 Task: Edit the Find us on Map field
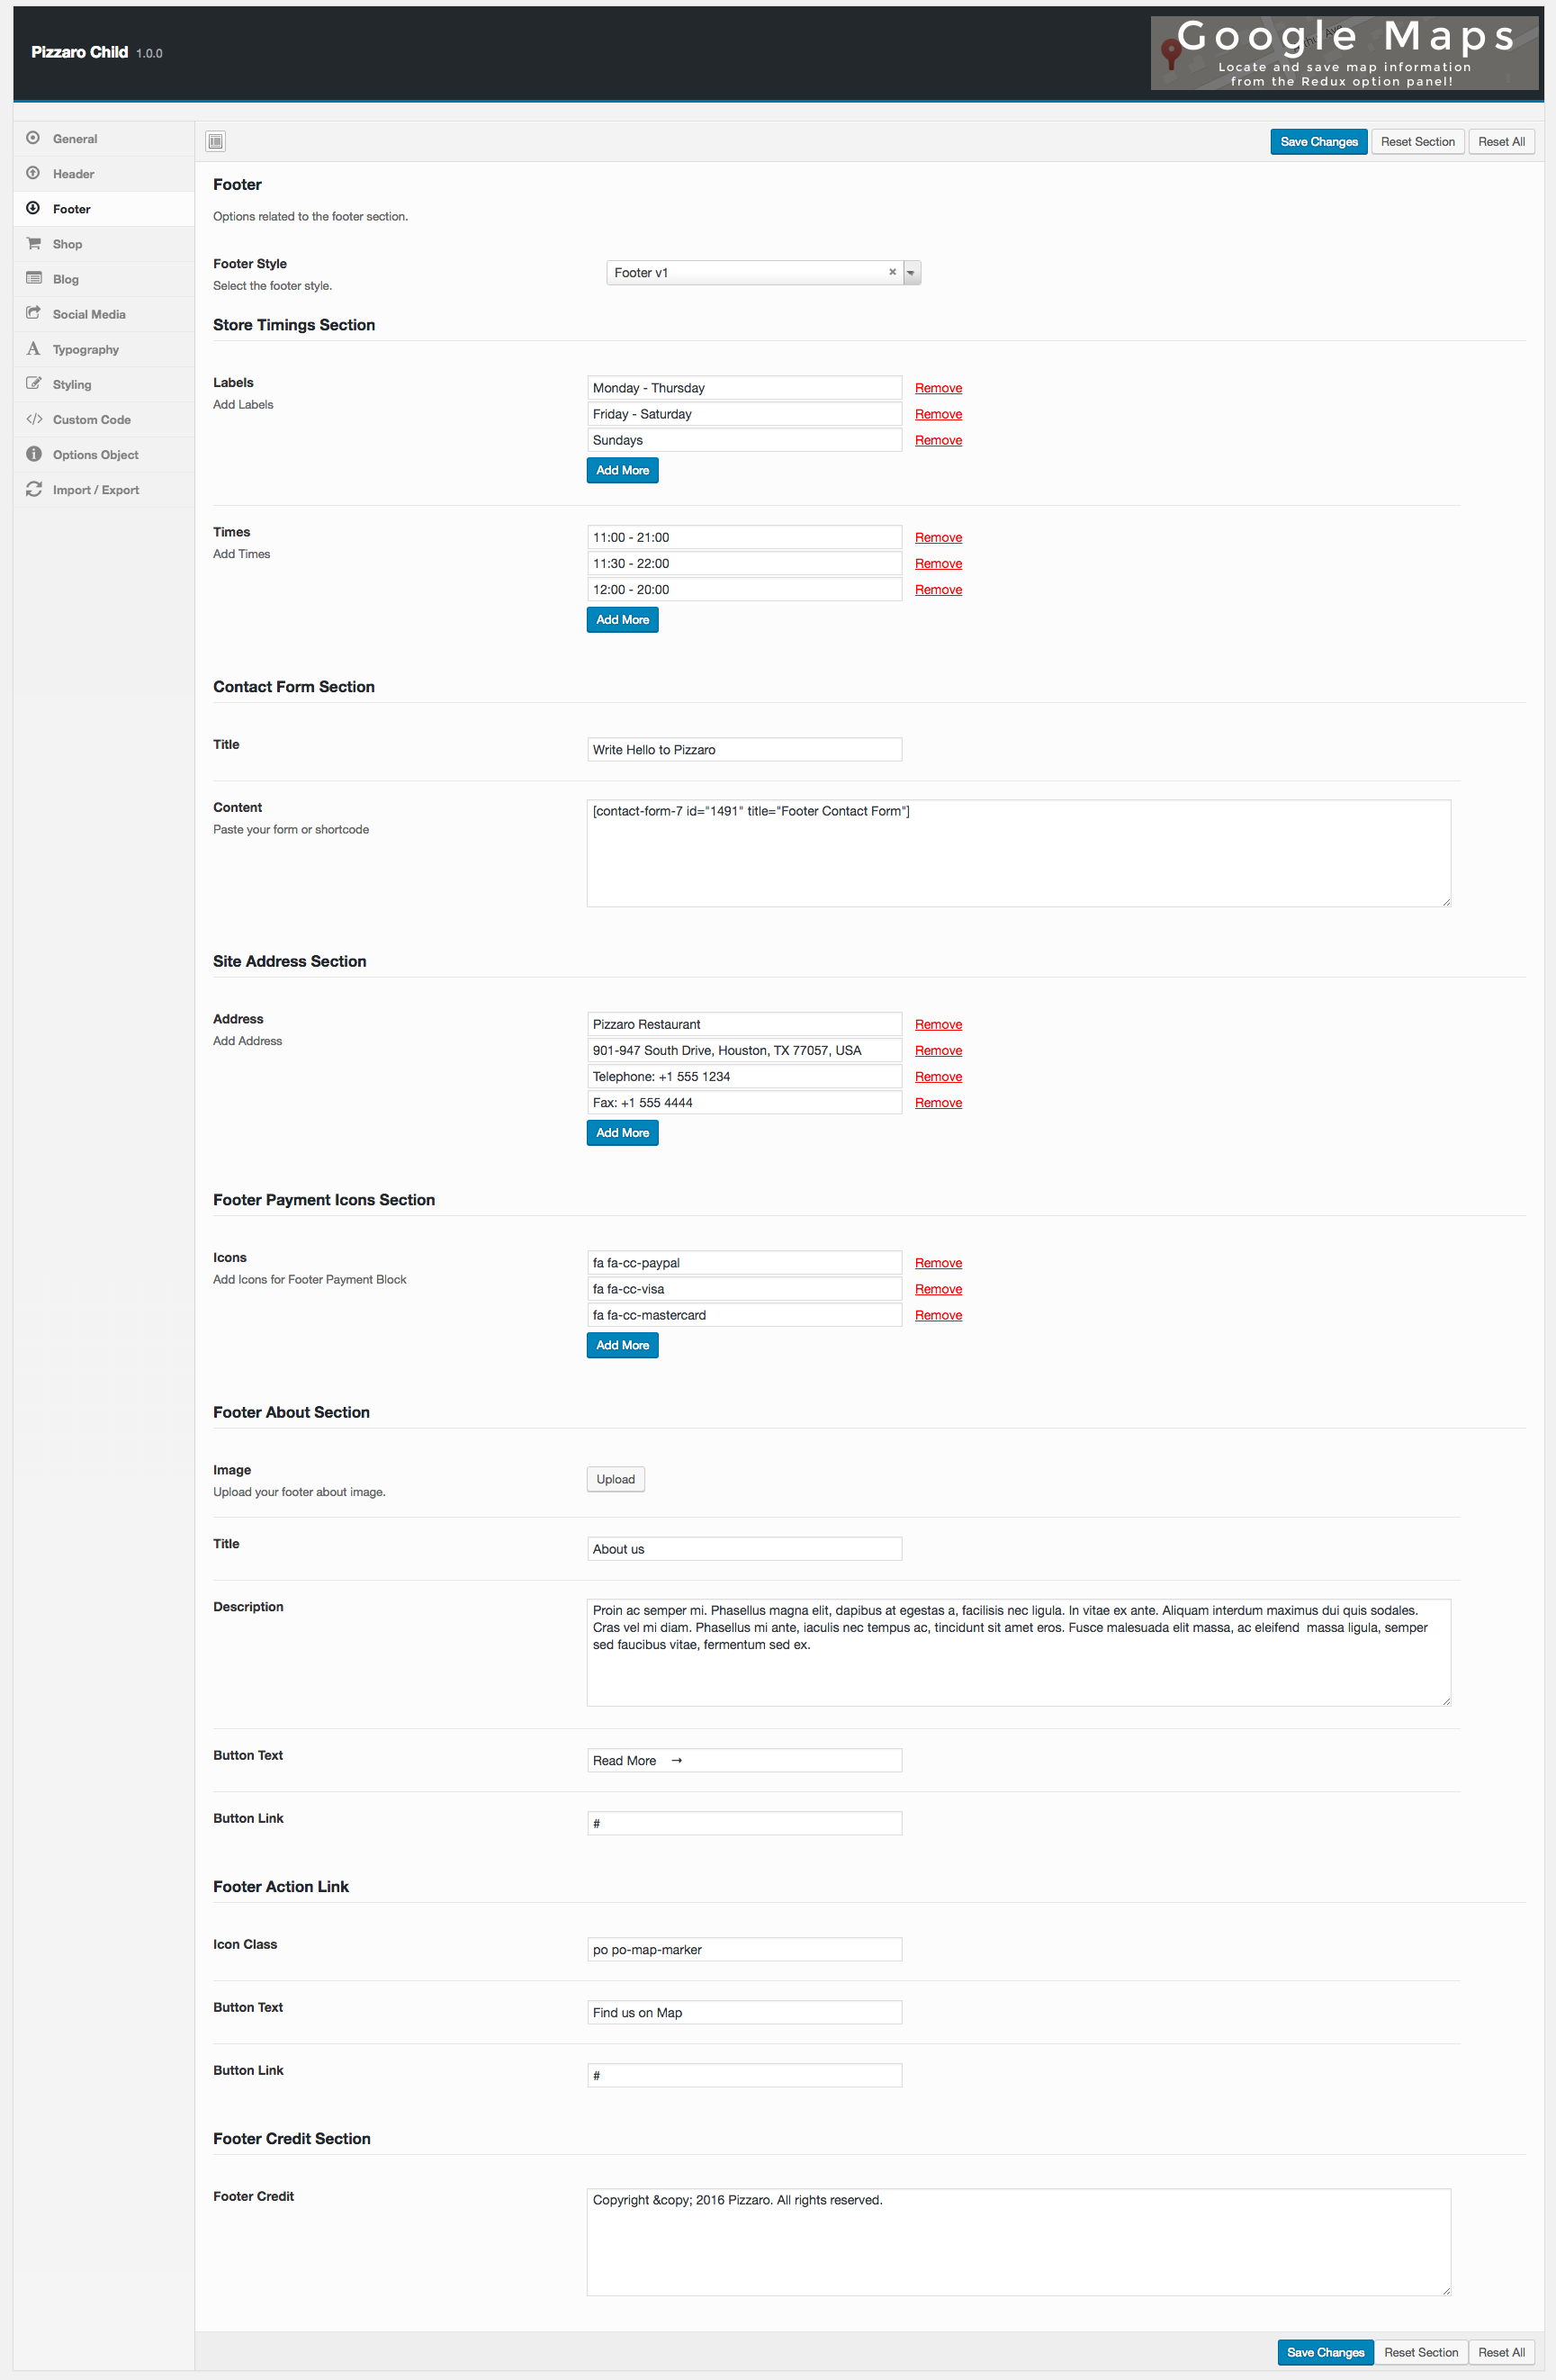(744, 2012)
